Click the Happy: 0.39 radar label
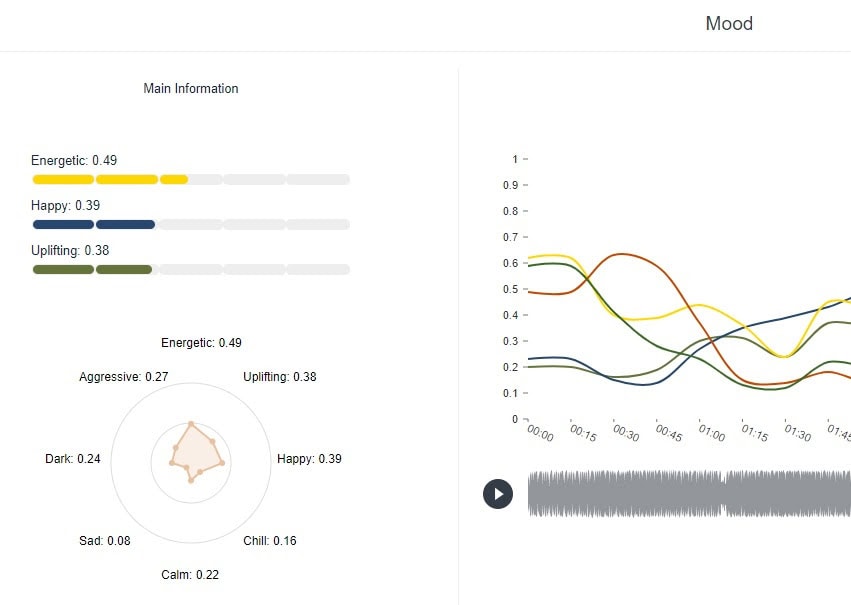 [x=309, y=459]
